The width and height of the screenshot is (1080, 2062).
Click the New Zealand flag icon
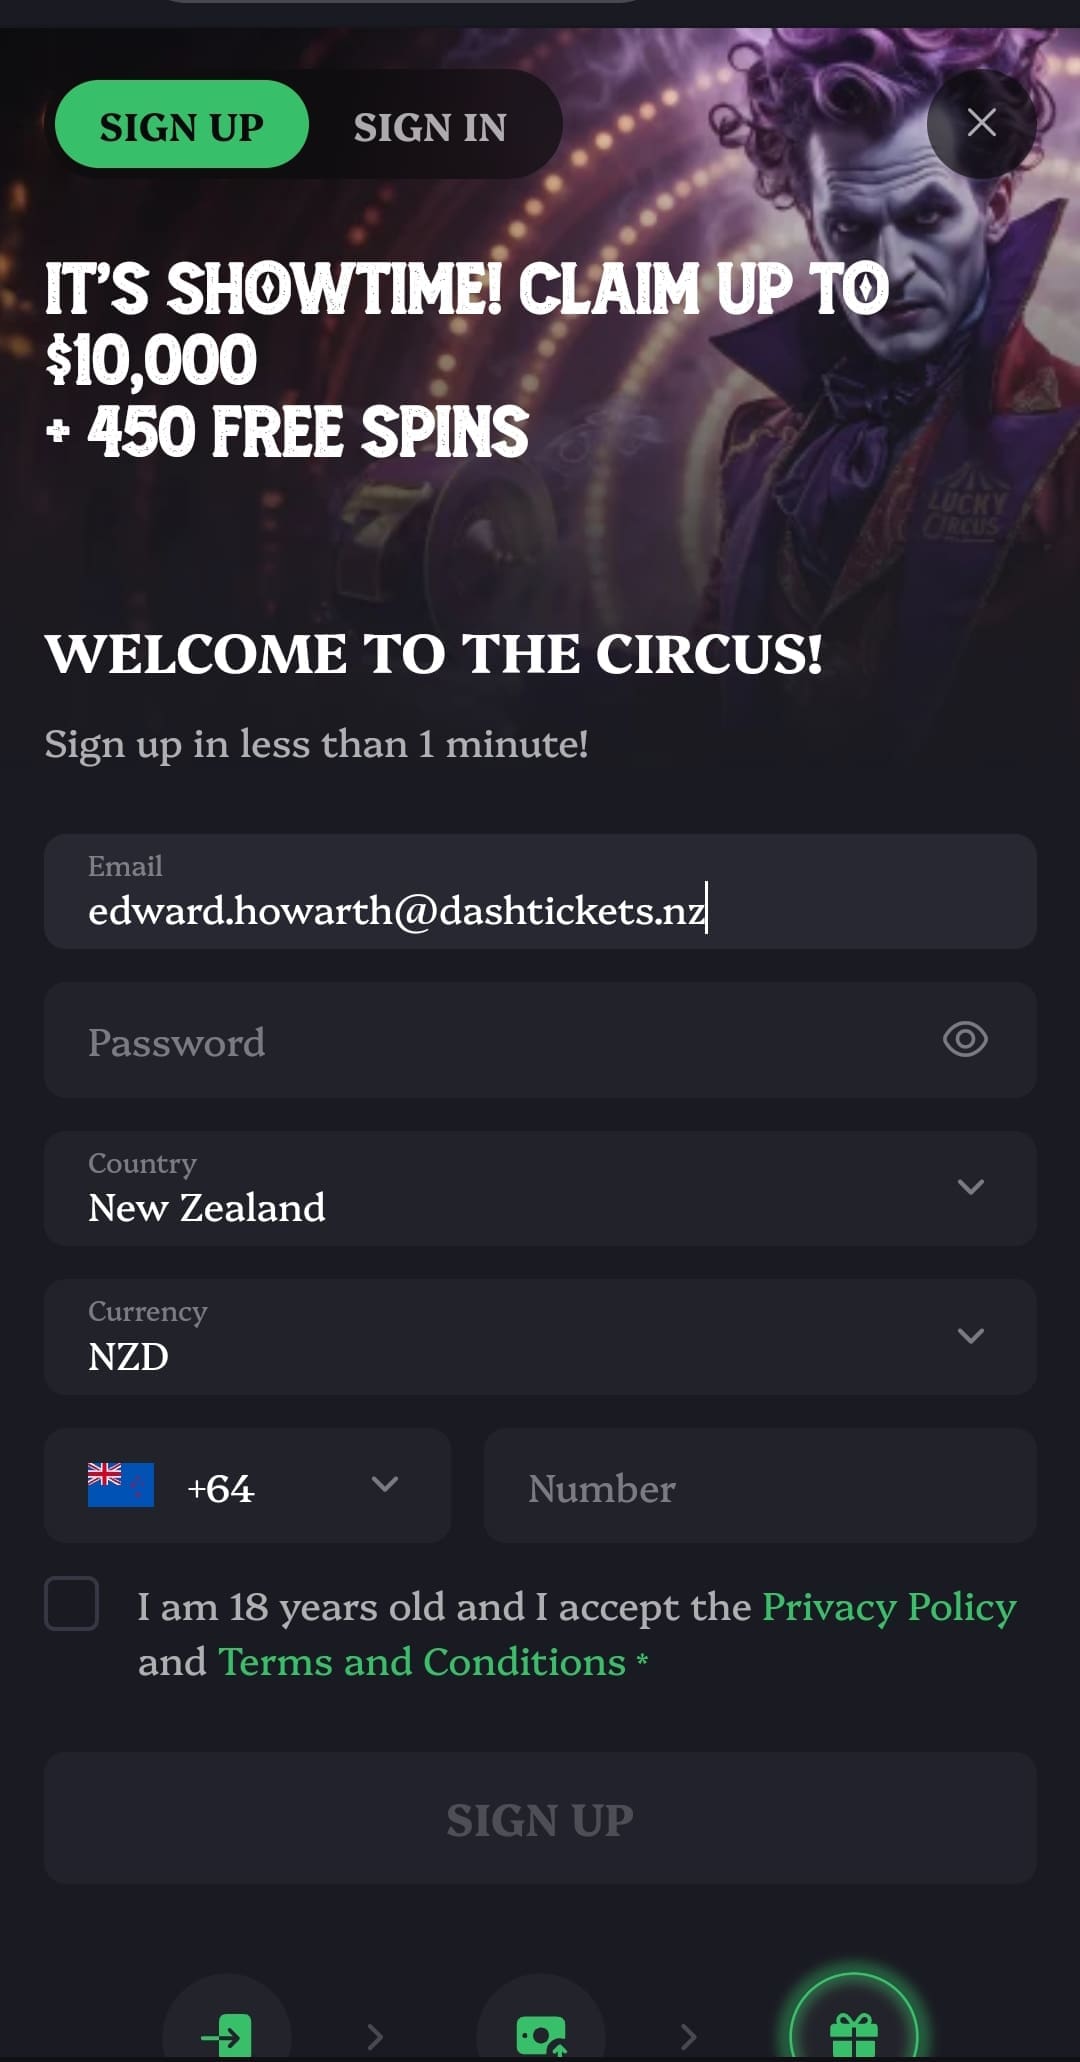coord(121,1485)
